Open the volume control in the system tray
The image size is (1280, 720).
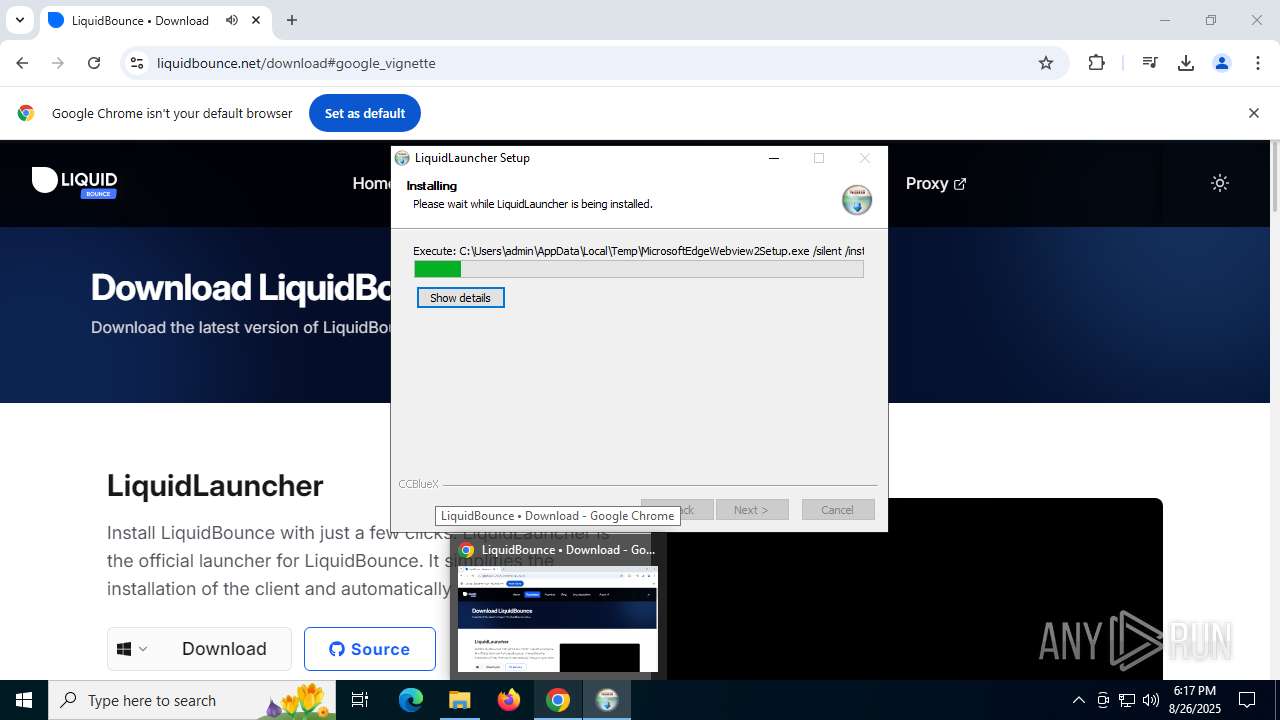(x=1151, y=700)
